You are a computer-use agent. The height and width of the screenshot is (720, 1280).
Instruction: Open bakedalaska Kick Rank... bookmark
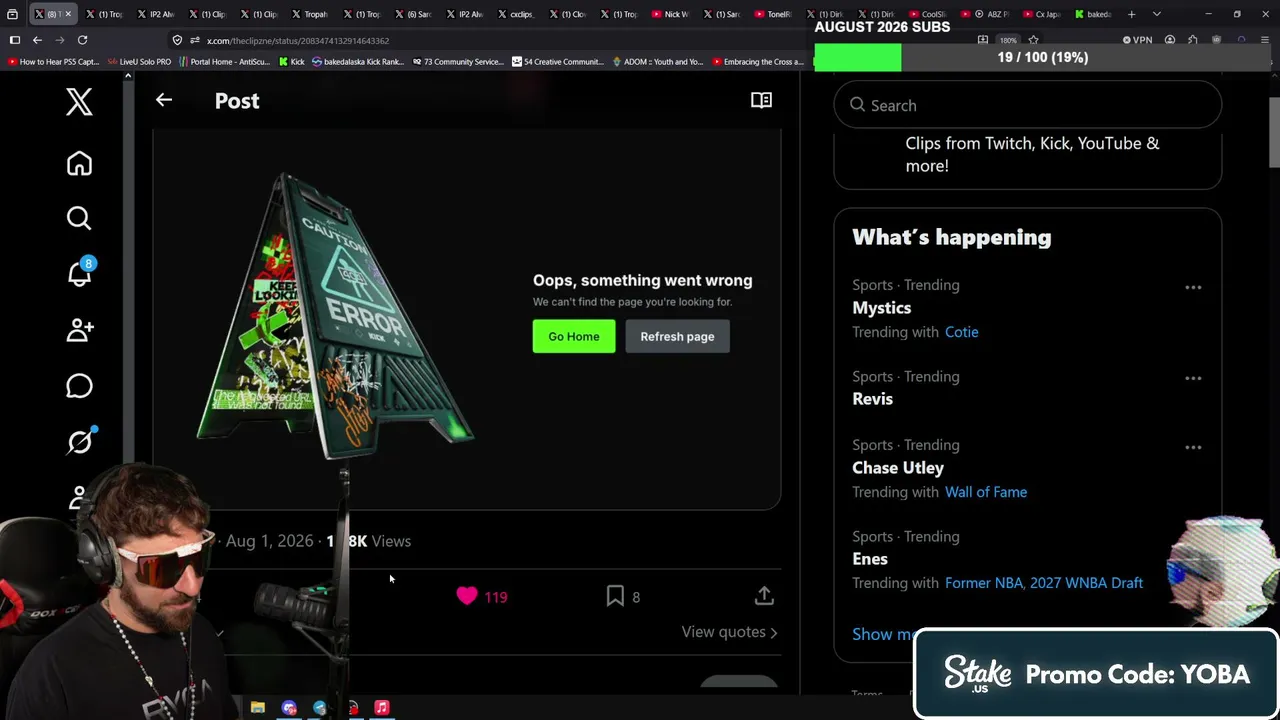[x=357, y=62]
